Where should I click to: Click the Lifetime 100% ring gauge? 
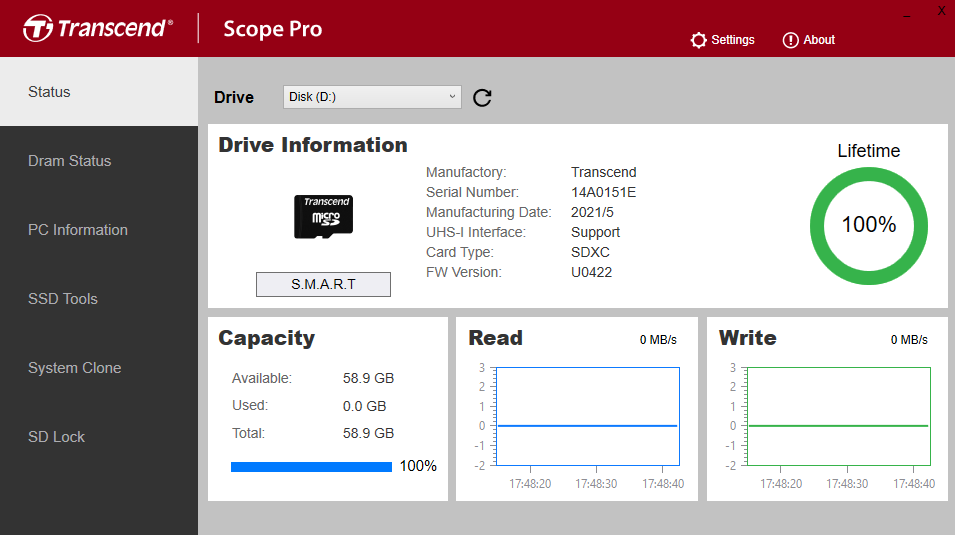click(869, 226)
